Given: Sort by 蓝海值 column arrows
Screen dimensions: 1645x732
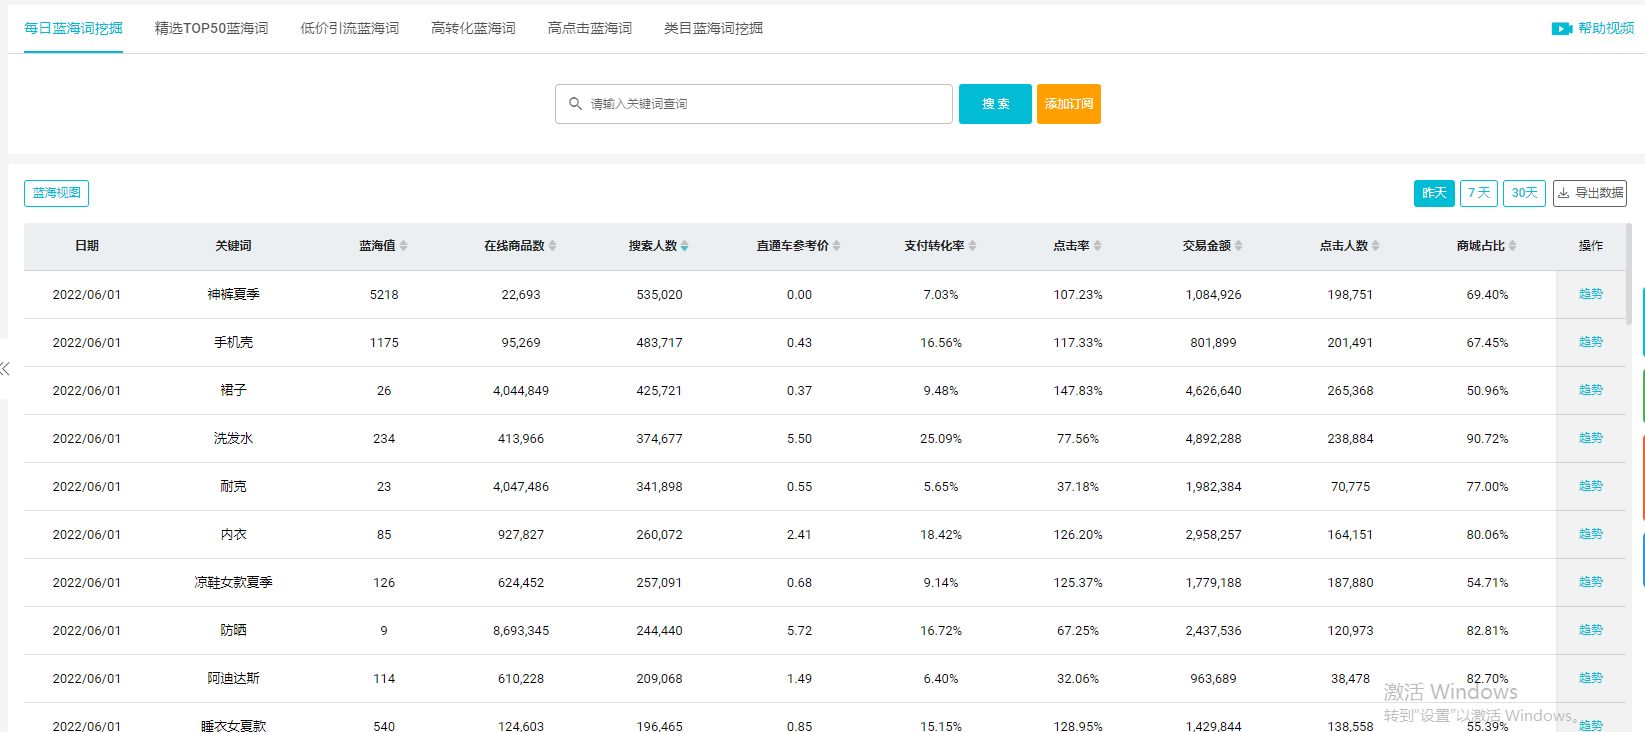Looking at the screenshot, I should (403, 246).
